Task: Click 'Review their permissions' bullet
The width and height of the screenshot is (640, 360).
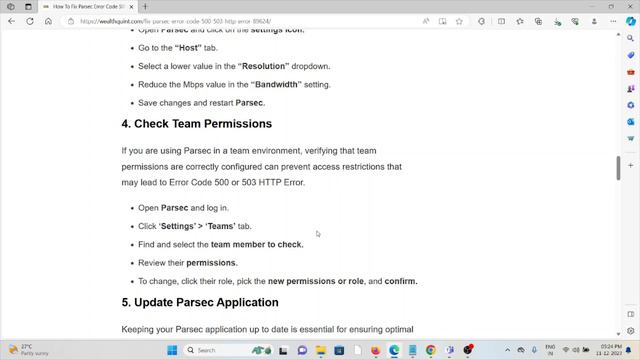Action: tap(188, 263)
